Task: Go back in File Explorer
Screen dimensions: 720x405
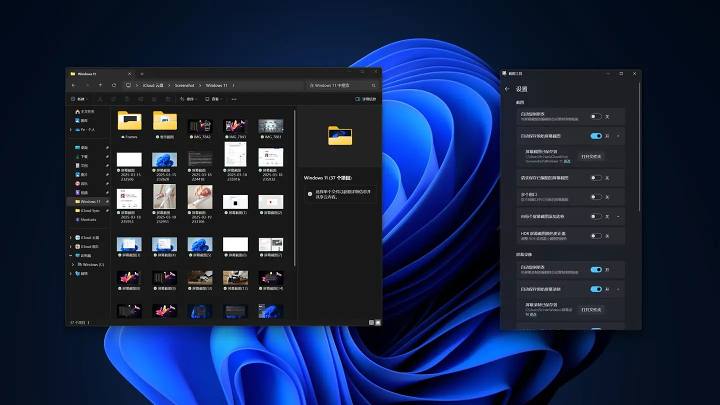Action: pos(74,85)
